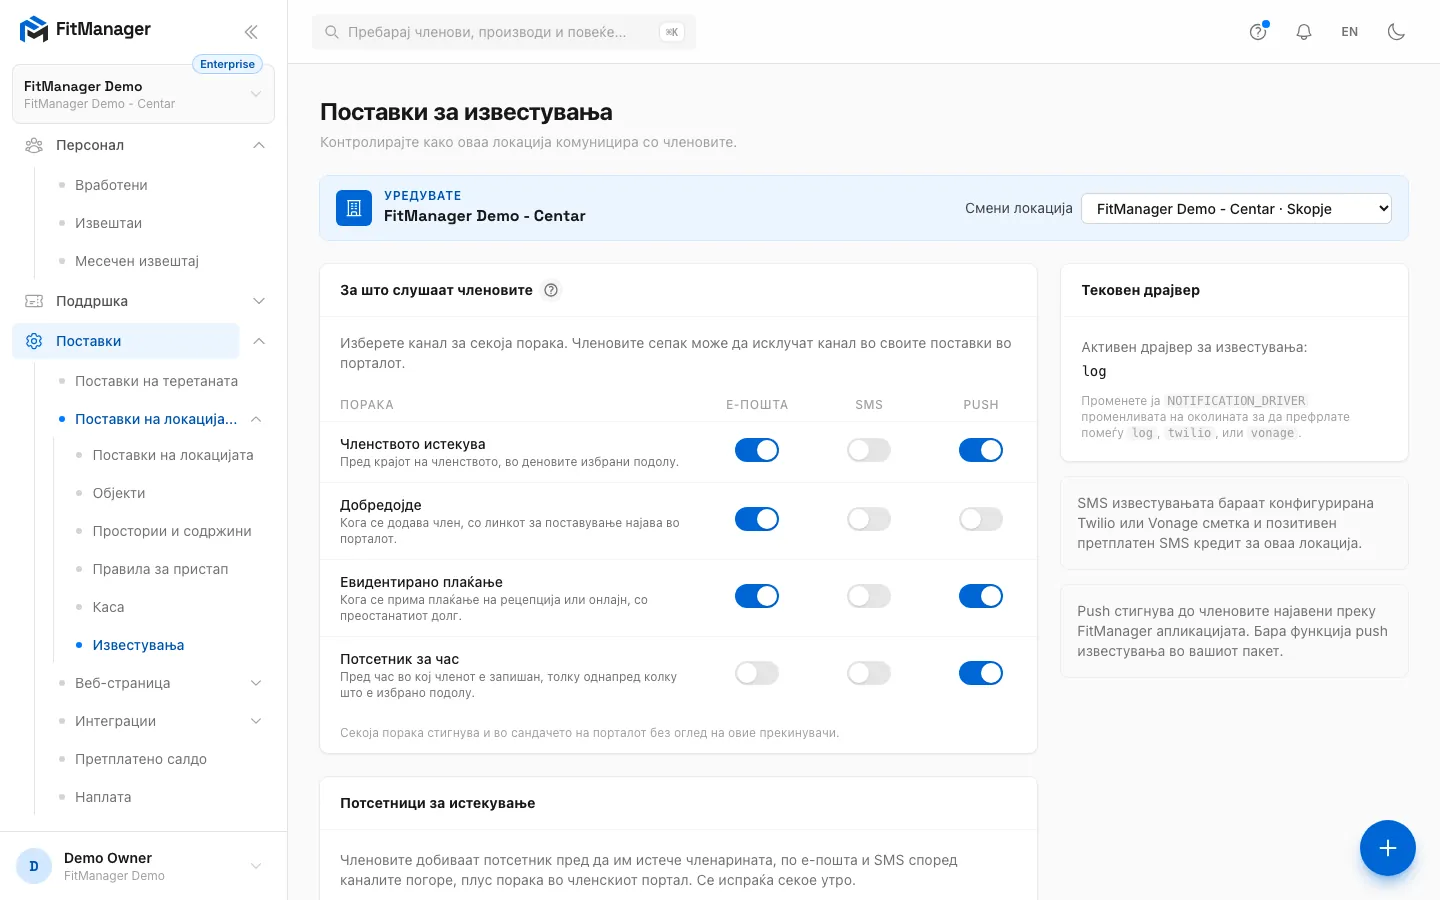Viewport: 1440px width, 900px height.
Task: Expand the Веб-страница submenu chevron
Action: pyautogui.click(x=256, y=683)
